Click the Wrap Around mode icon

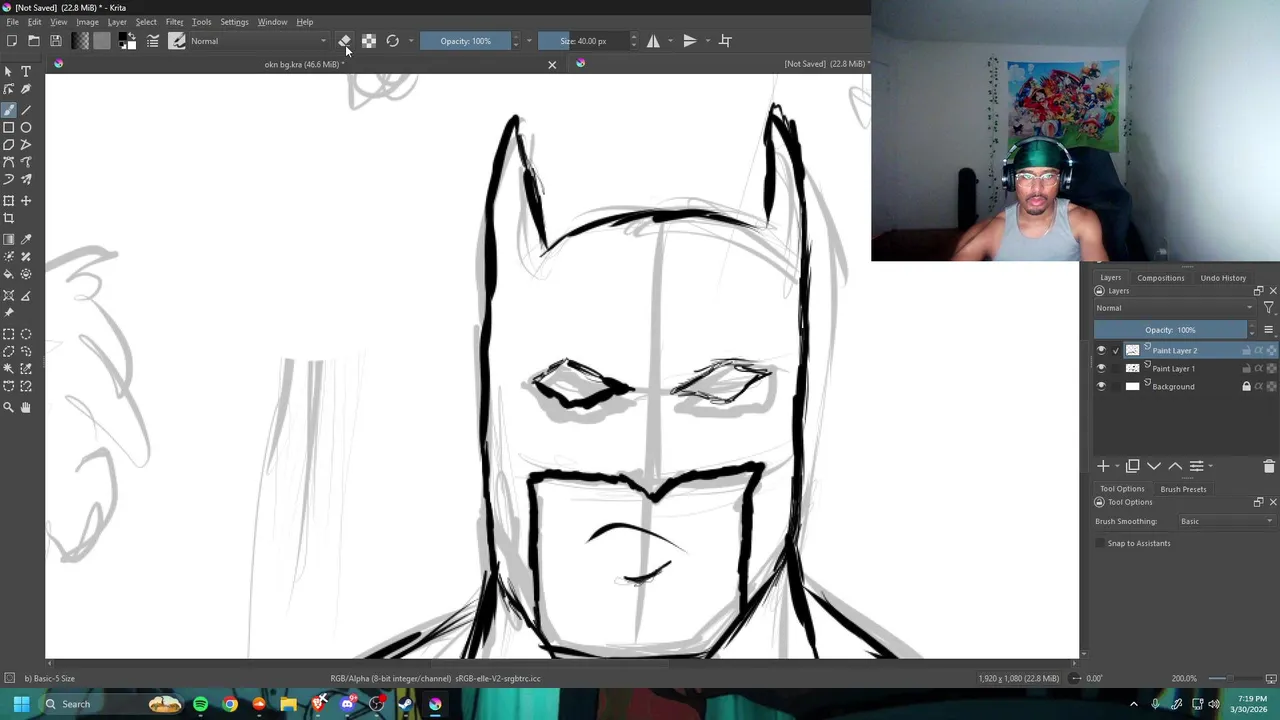pos(725,41)
